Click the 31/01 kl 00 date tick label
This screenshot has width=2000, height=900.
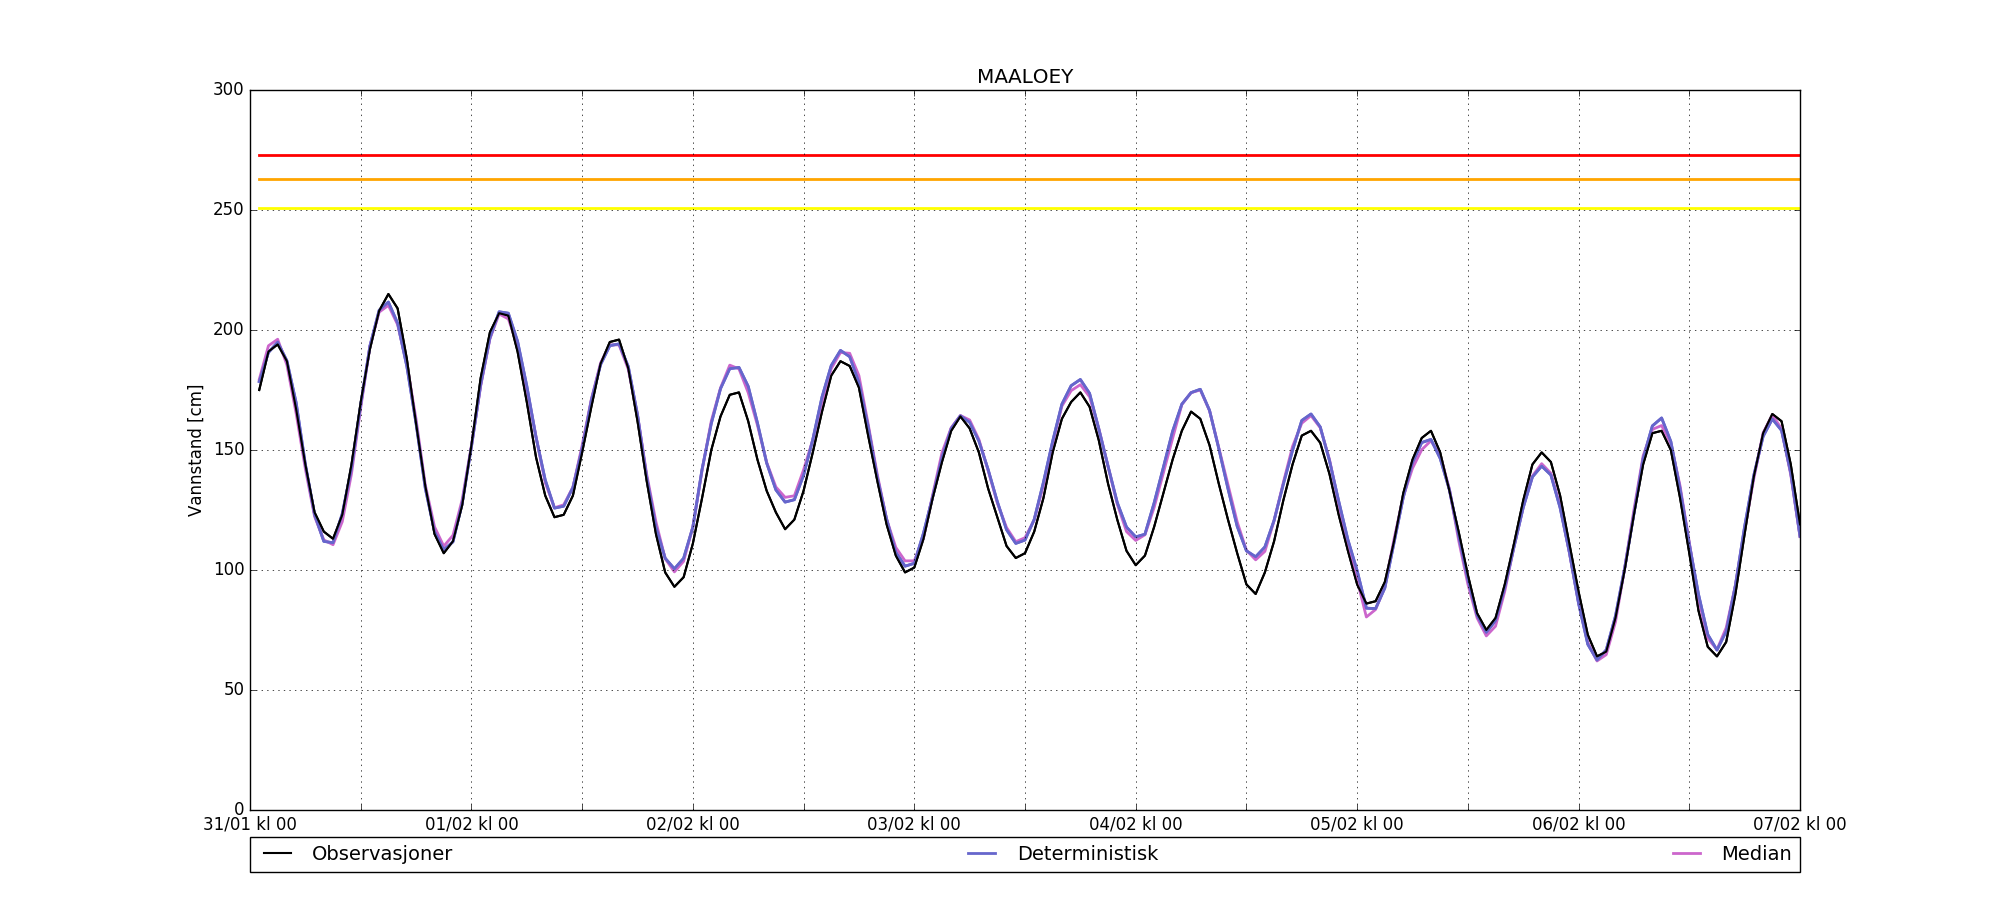tap(250, 825)
